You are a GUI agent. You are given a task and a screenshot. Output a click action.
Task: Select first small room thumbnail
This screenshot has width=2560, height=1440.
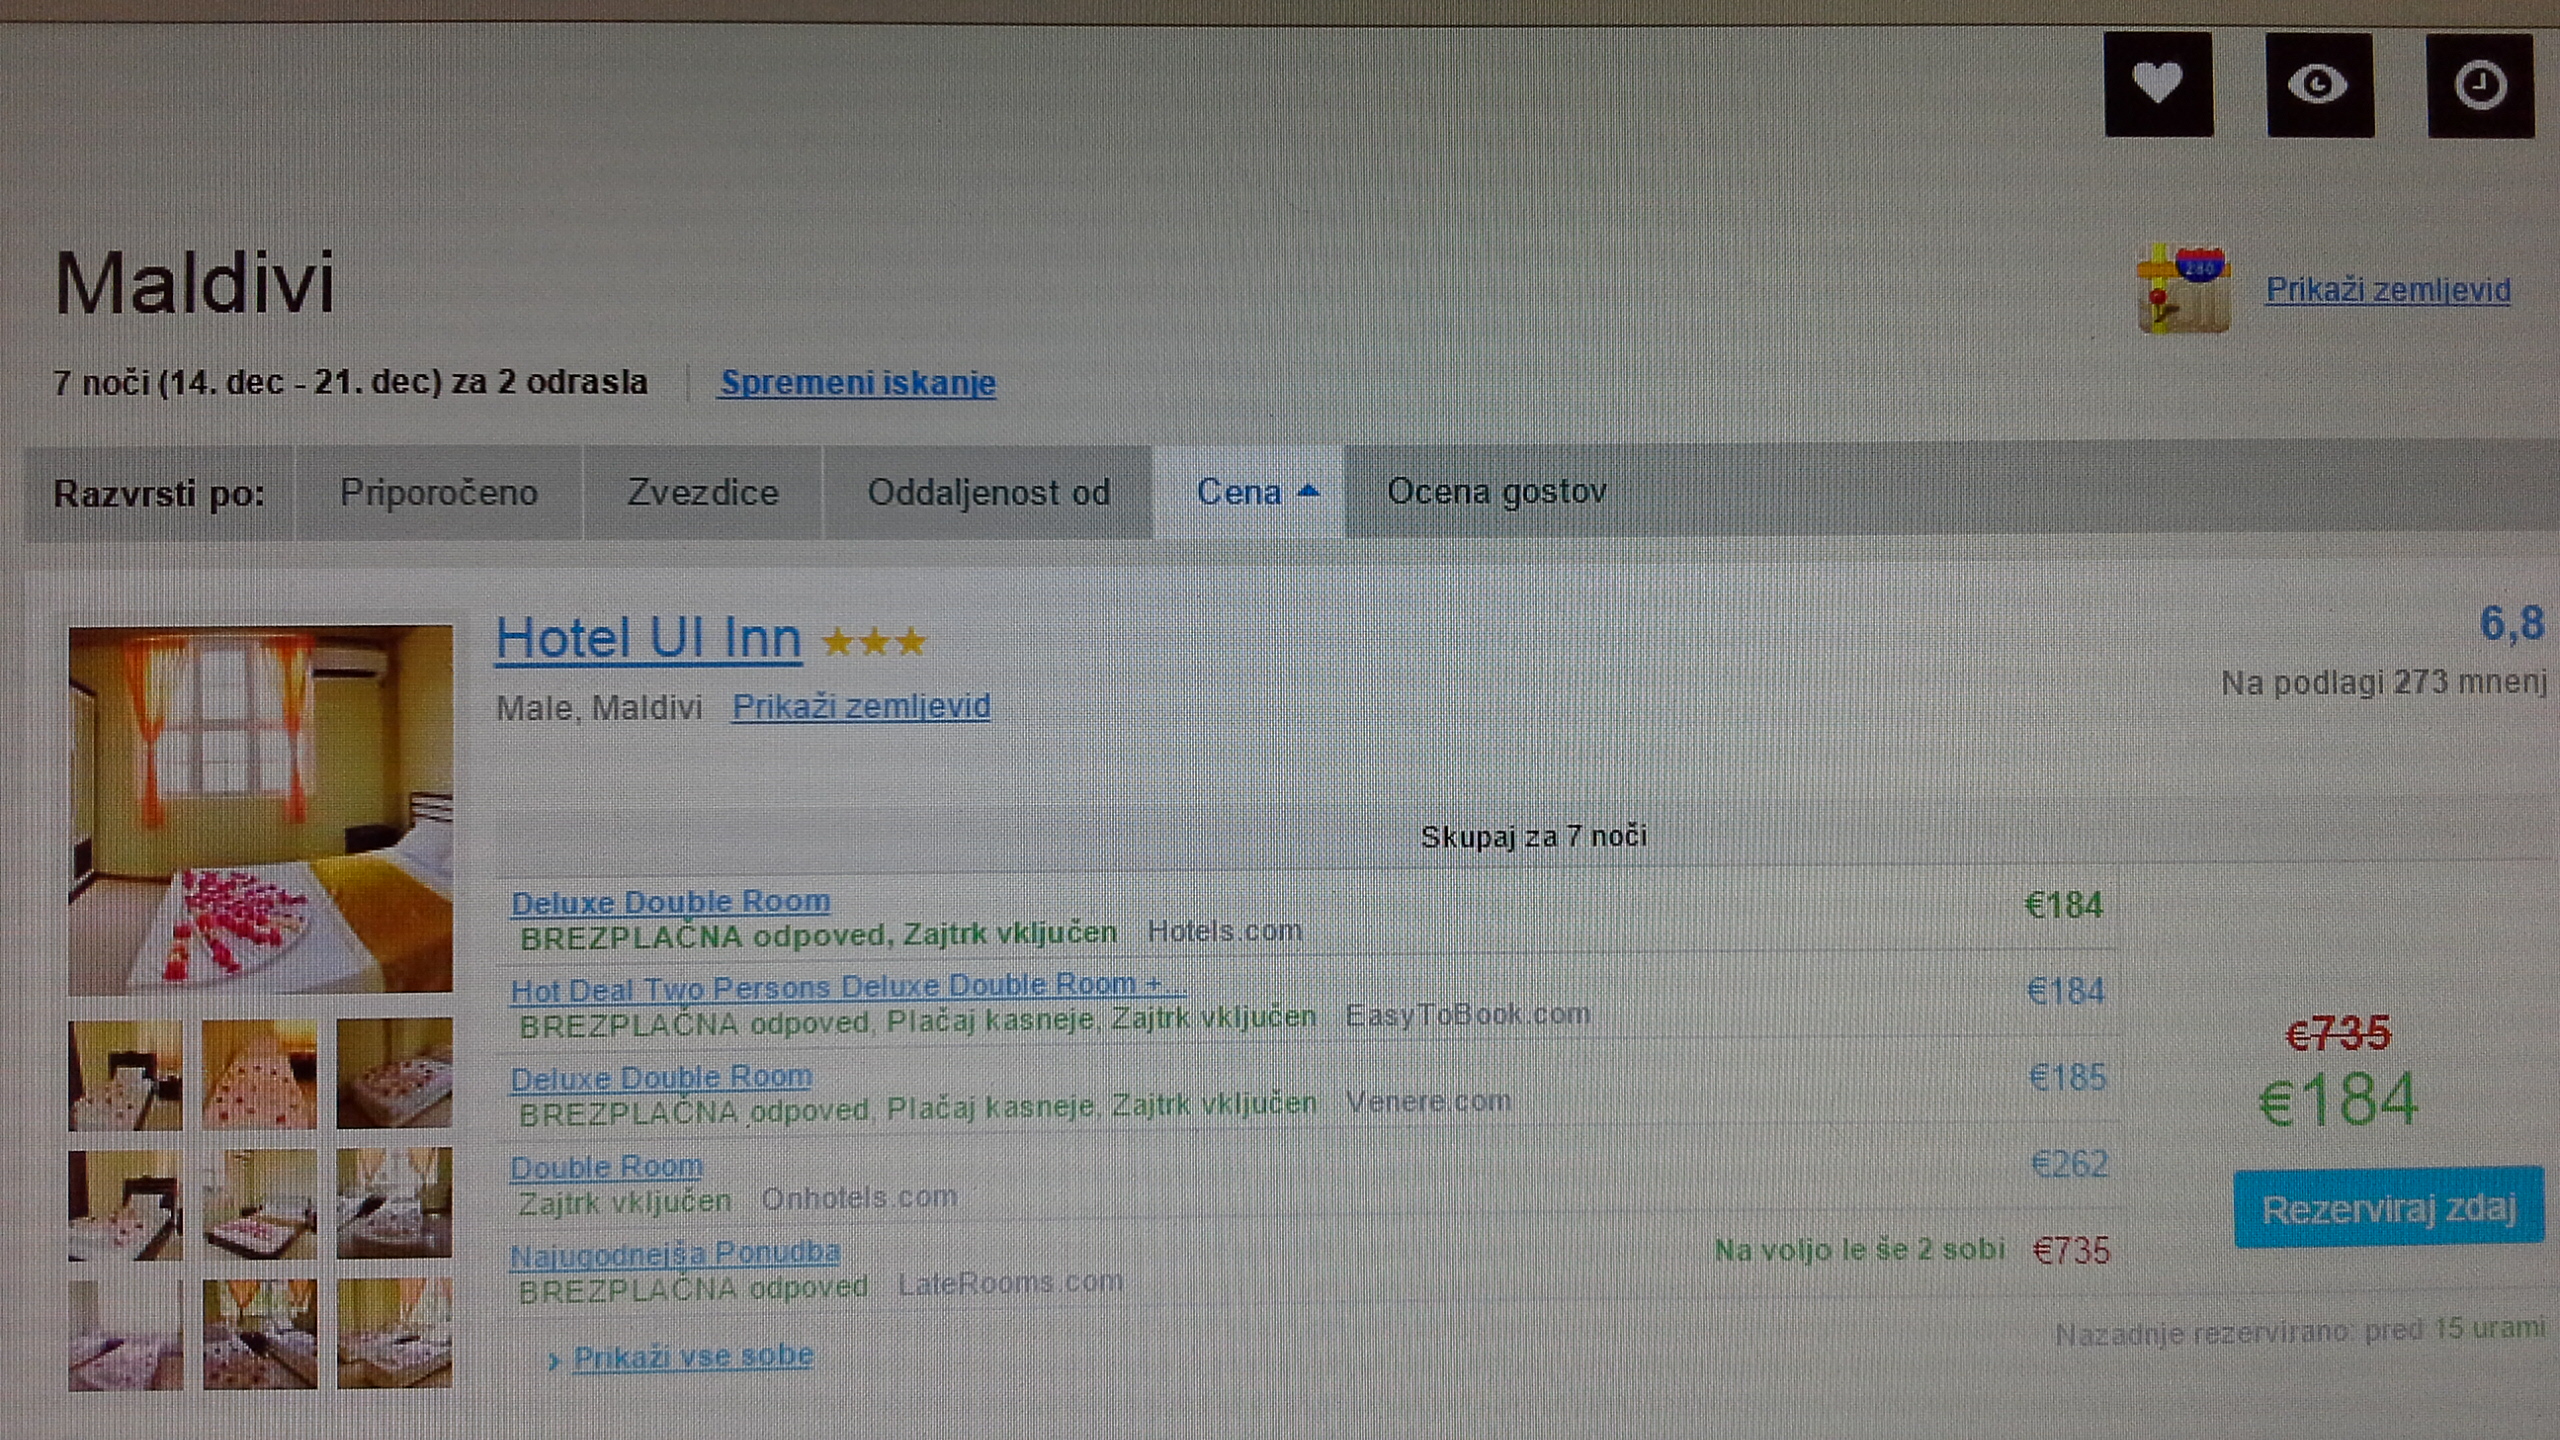(x=125, y=1075)
